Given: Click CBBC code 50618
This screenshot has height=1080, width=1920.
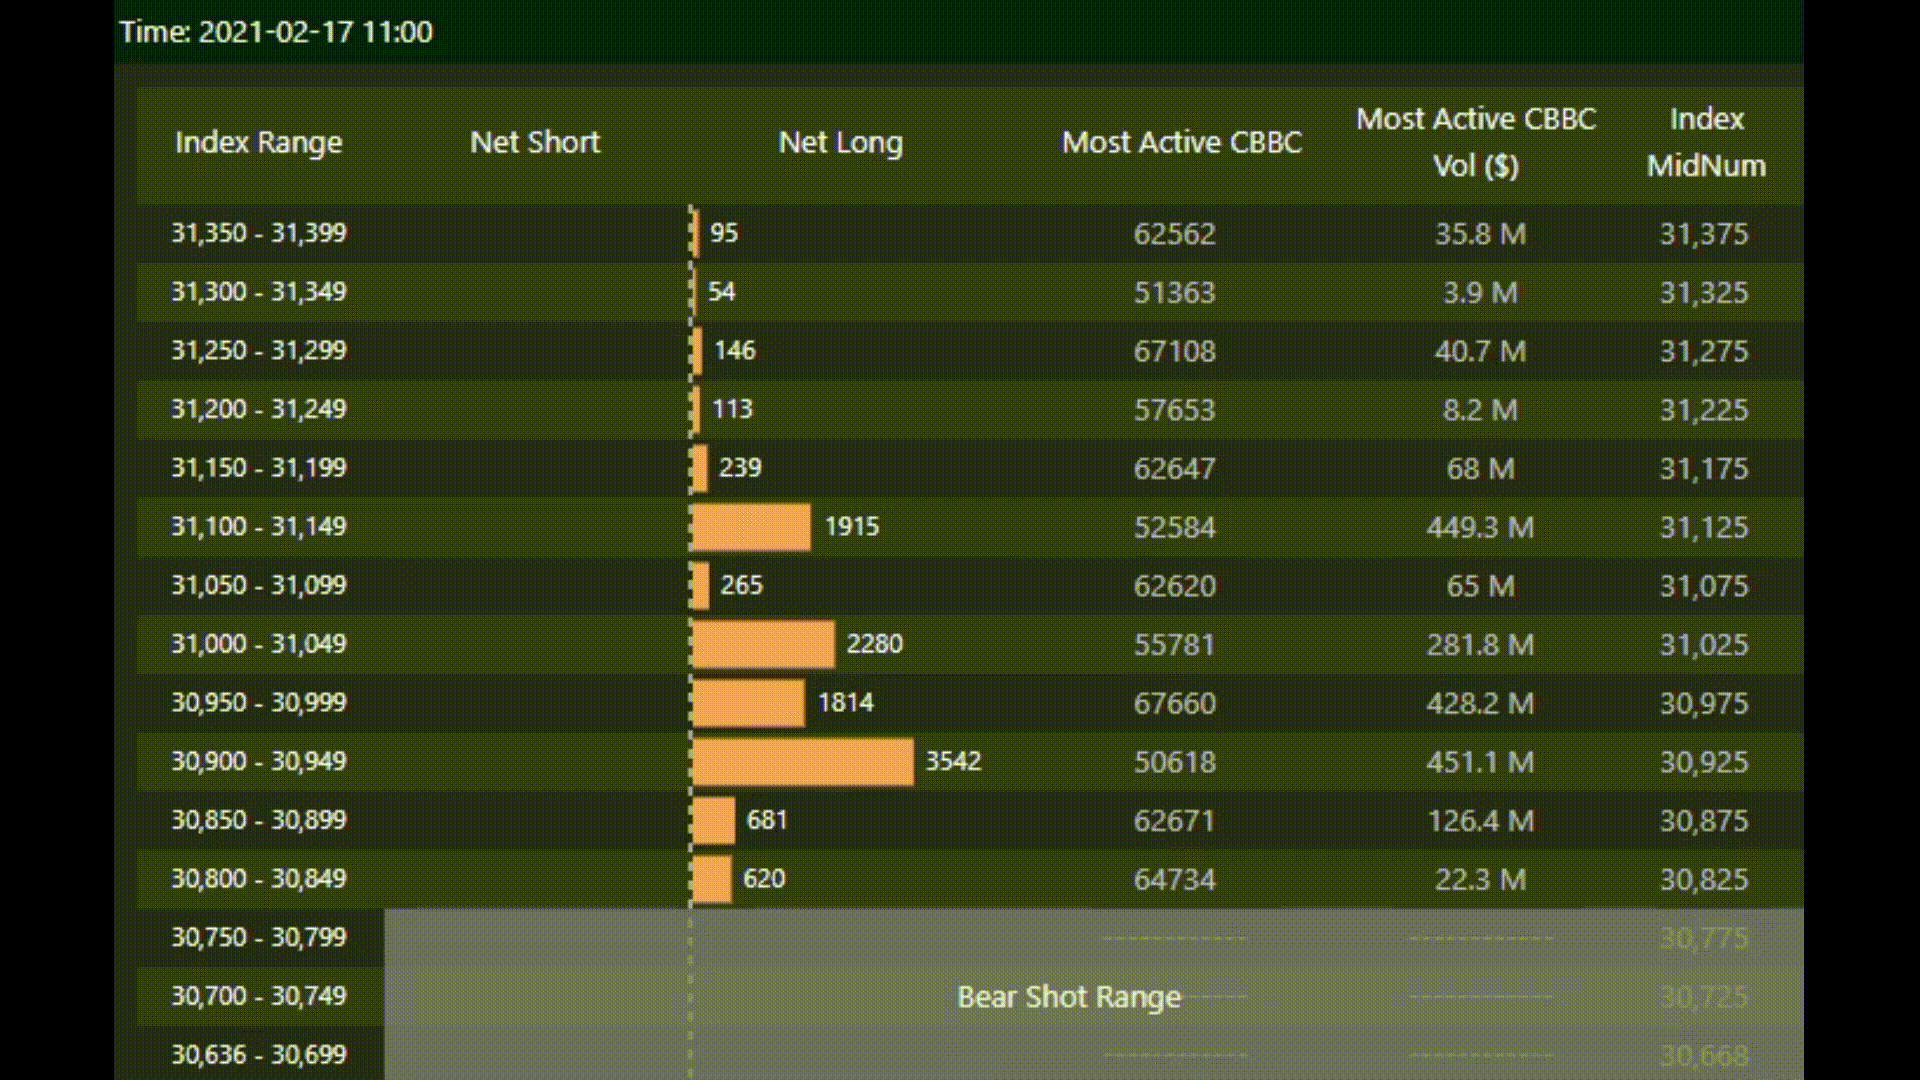Looking at the screenshot, I should [1174, 762].
